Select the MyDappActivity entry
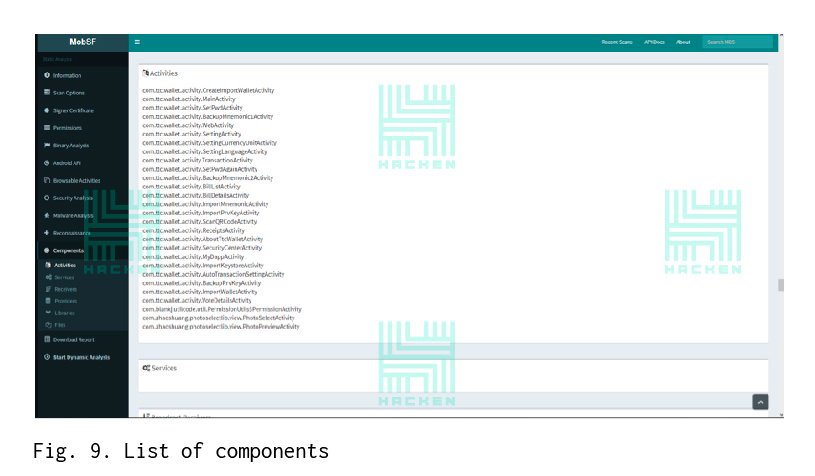 193,257
